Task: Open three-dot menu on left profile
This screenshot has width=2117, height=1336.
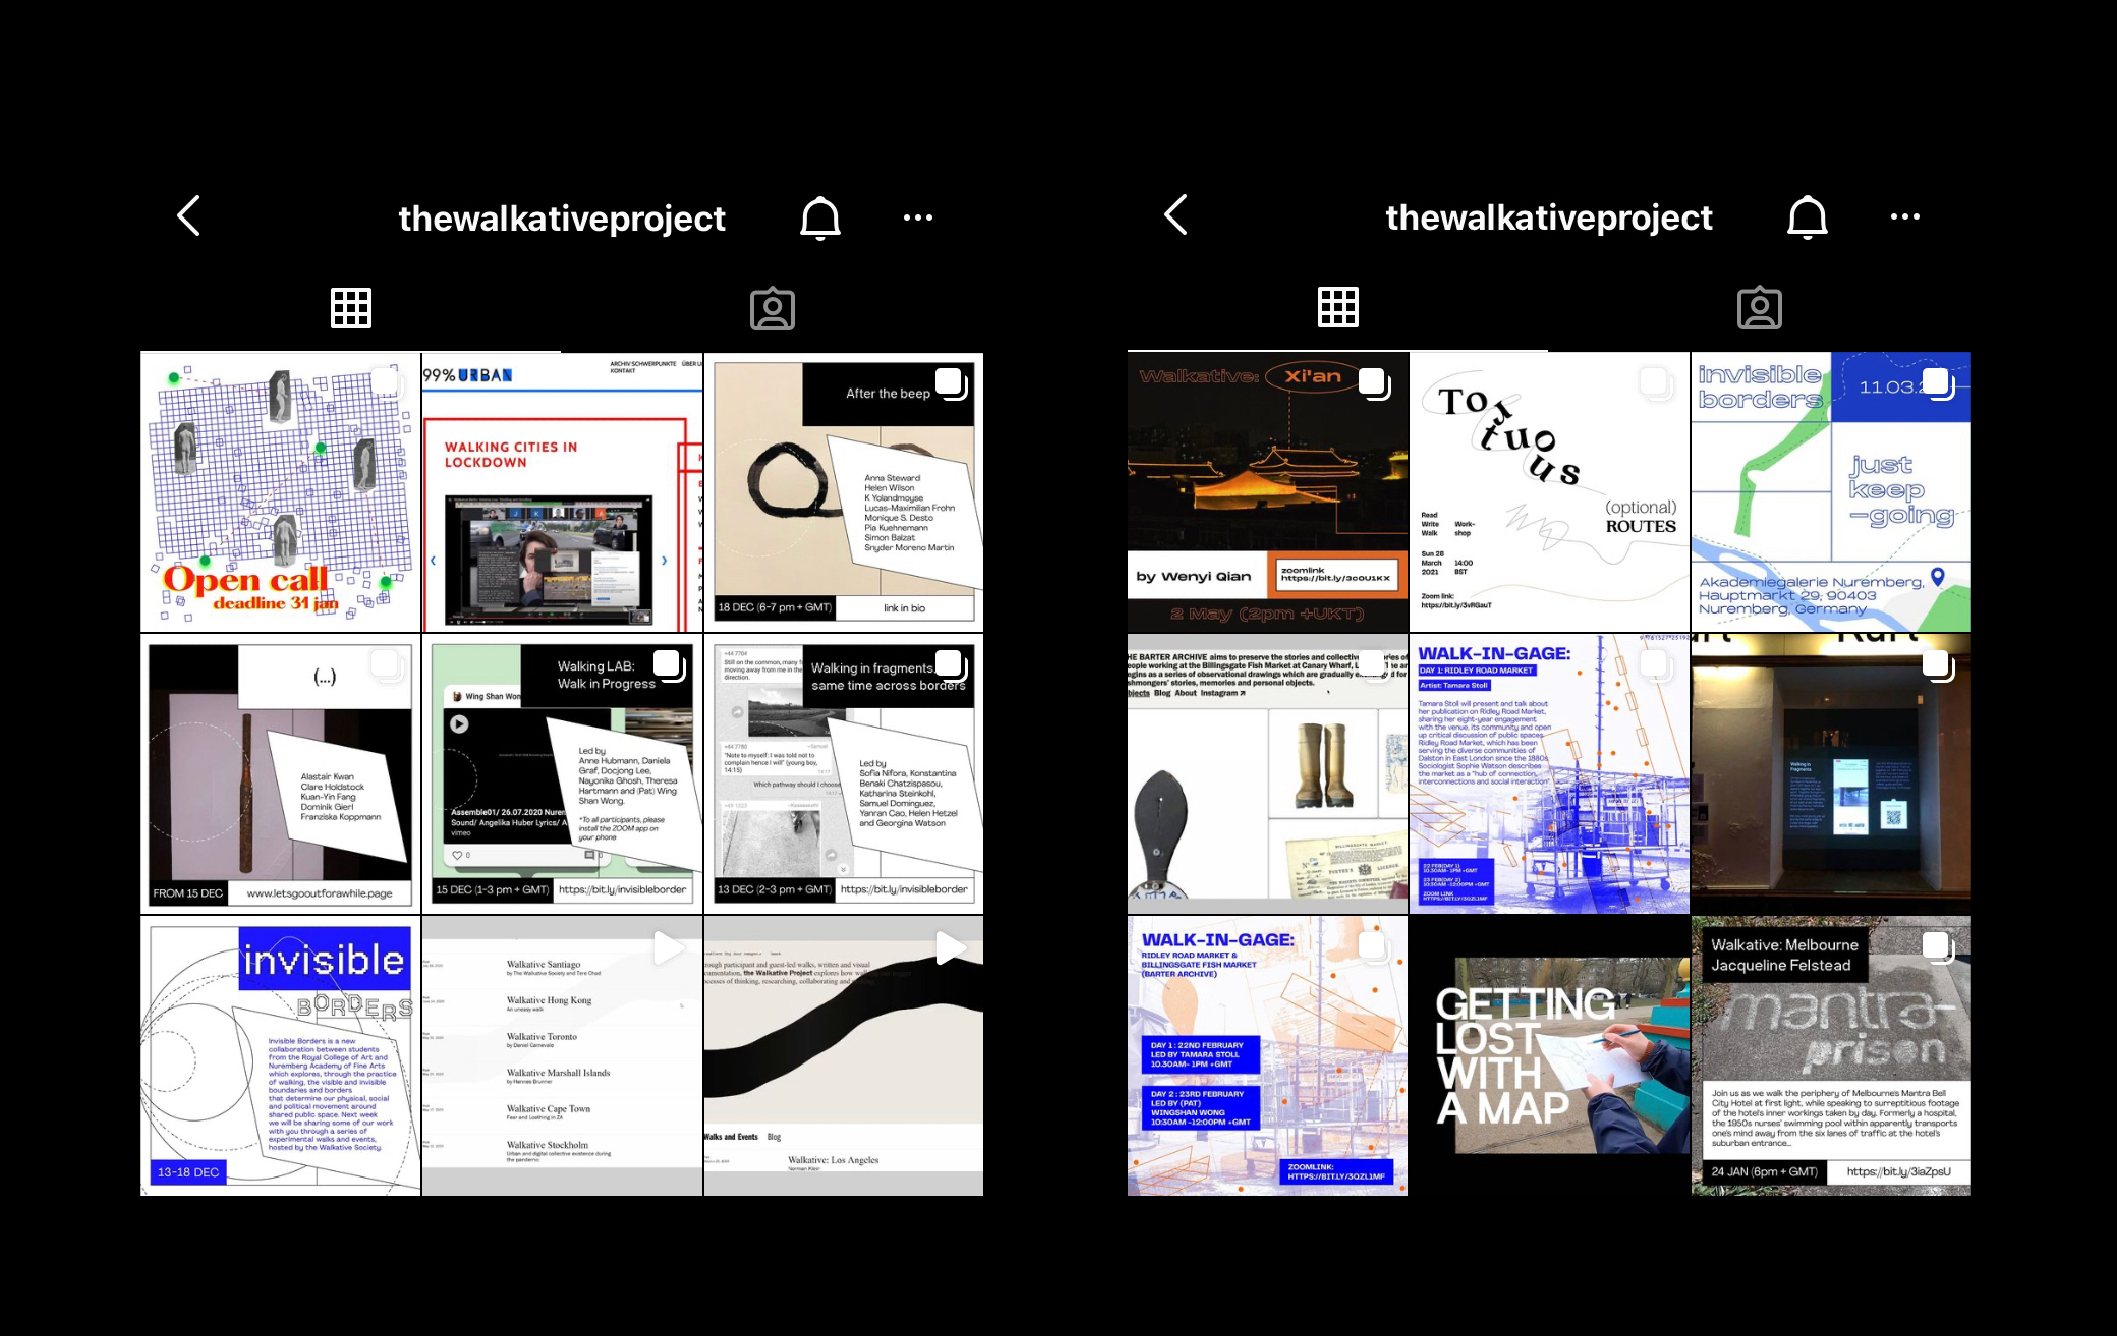Action: 917,217
